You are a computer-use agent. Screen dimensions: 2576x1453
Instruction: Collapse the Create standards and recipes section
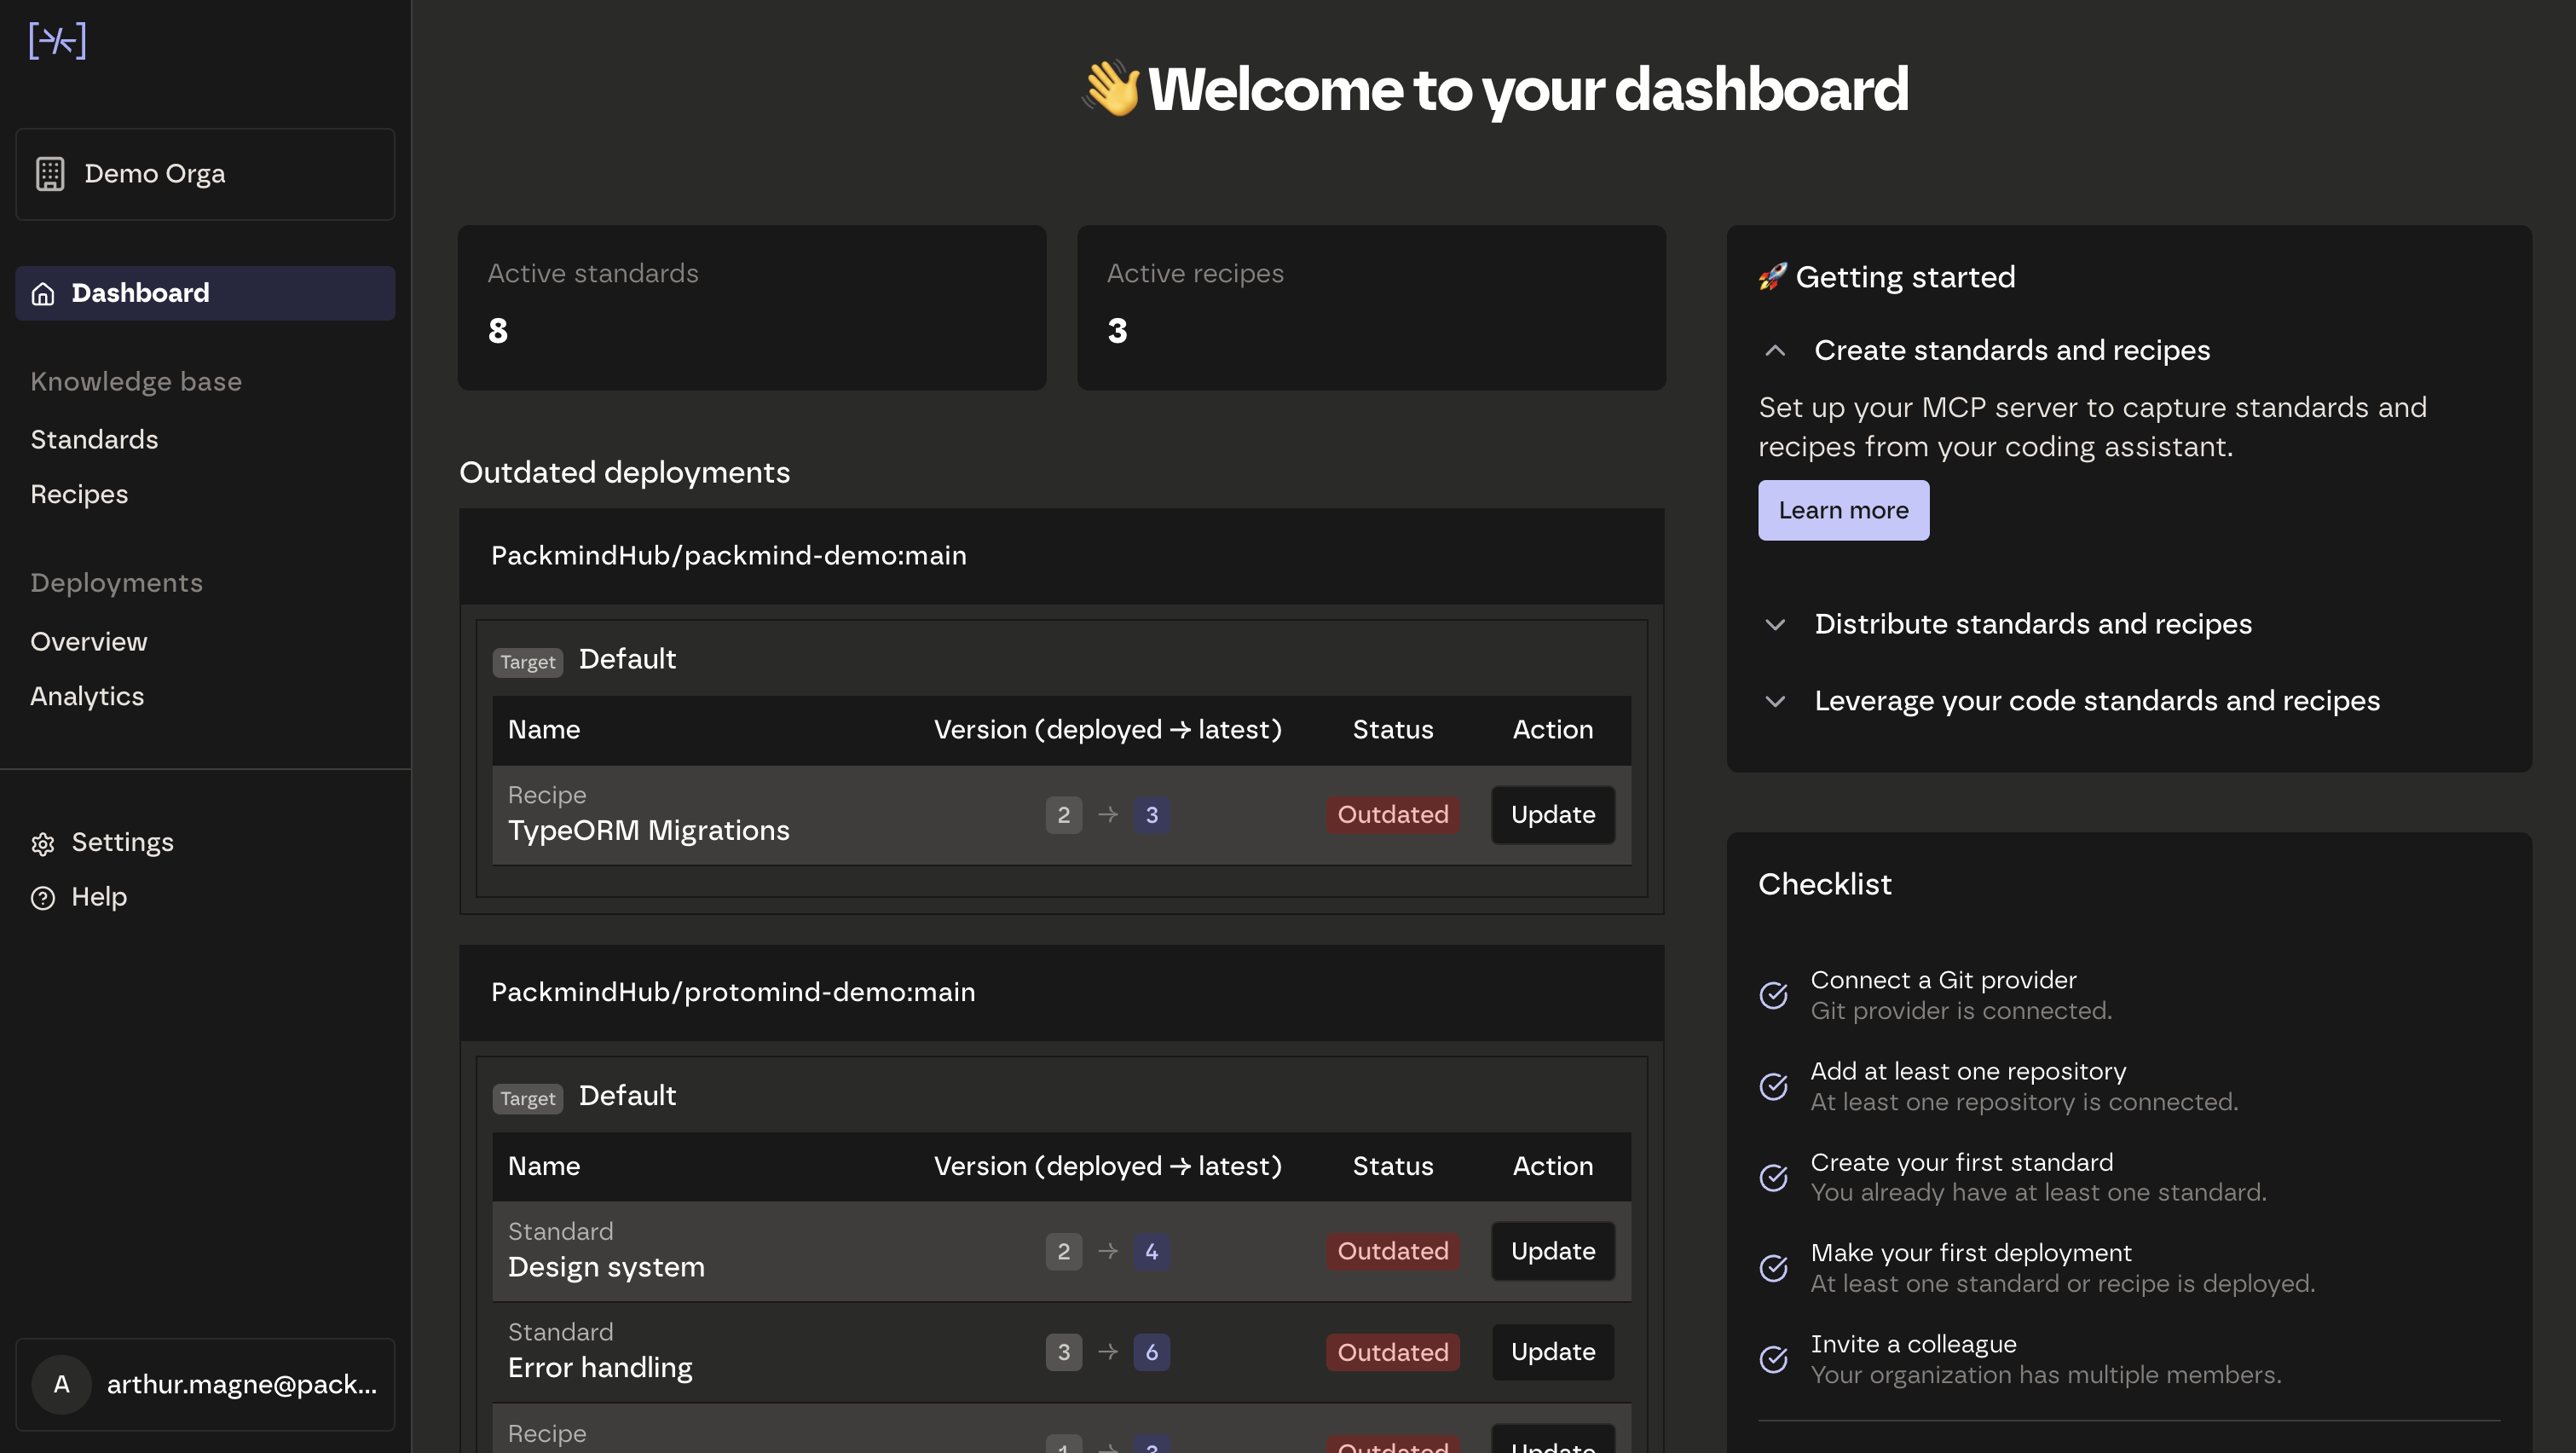pyautogui.click(x=1775, y=351)
